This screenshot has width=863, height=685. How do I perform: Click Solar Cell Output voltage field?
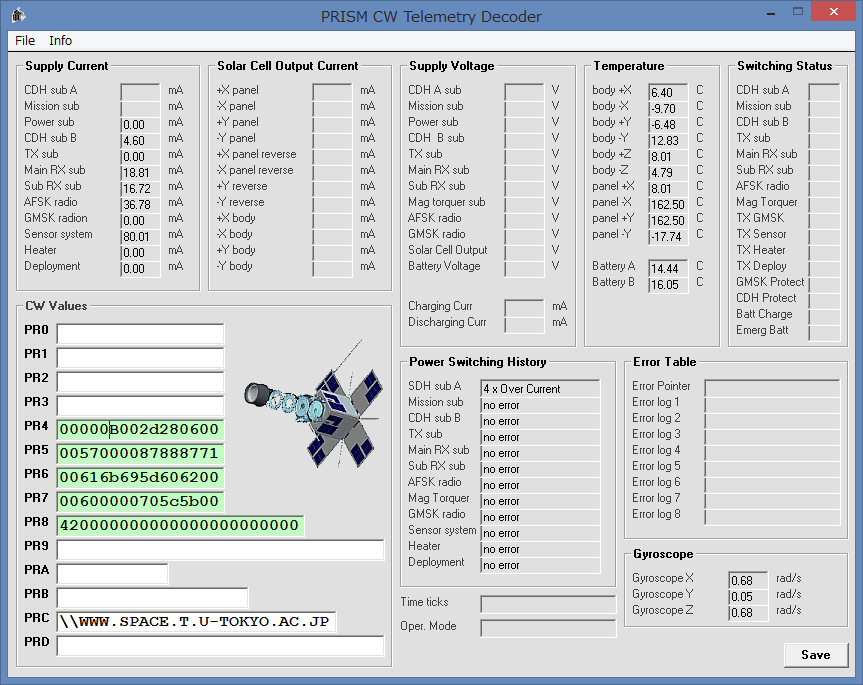524,253
